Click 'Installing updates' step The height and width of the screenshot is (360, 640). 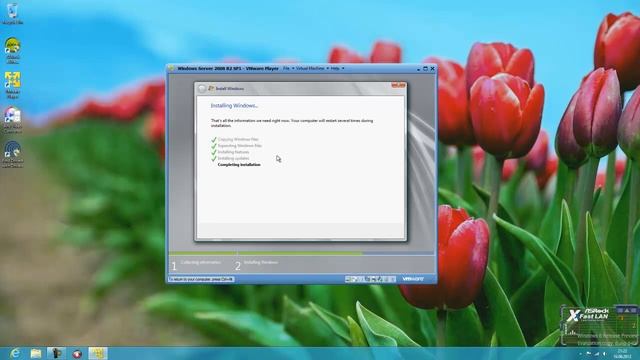233,158
